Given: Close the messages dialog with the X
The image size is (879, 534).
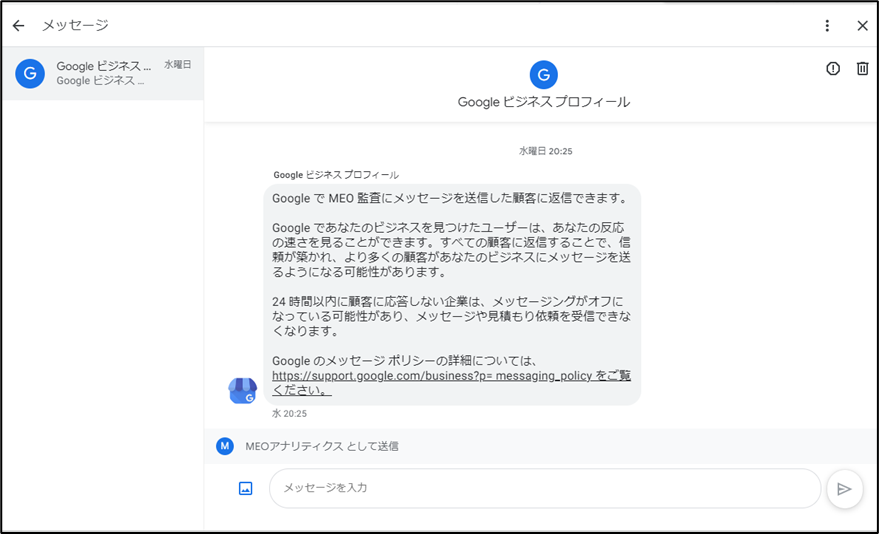Looking at the screenshot, I should point(862,26).
